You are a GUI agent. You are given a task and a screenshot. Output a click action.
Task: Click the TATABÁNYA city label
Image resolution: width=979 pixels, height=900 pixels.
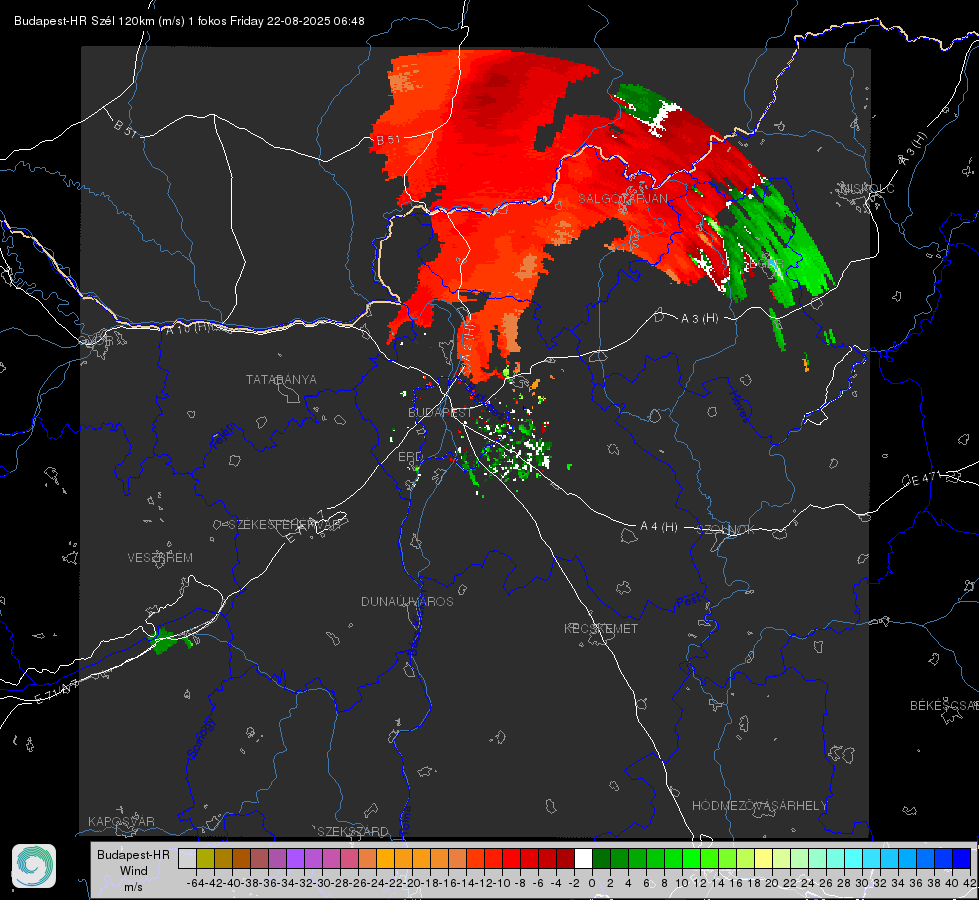click(281, 380)
